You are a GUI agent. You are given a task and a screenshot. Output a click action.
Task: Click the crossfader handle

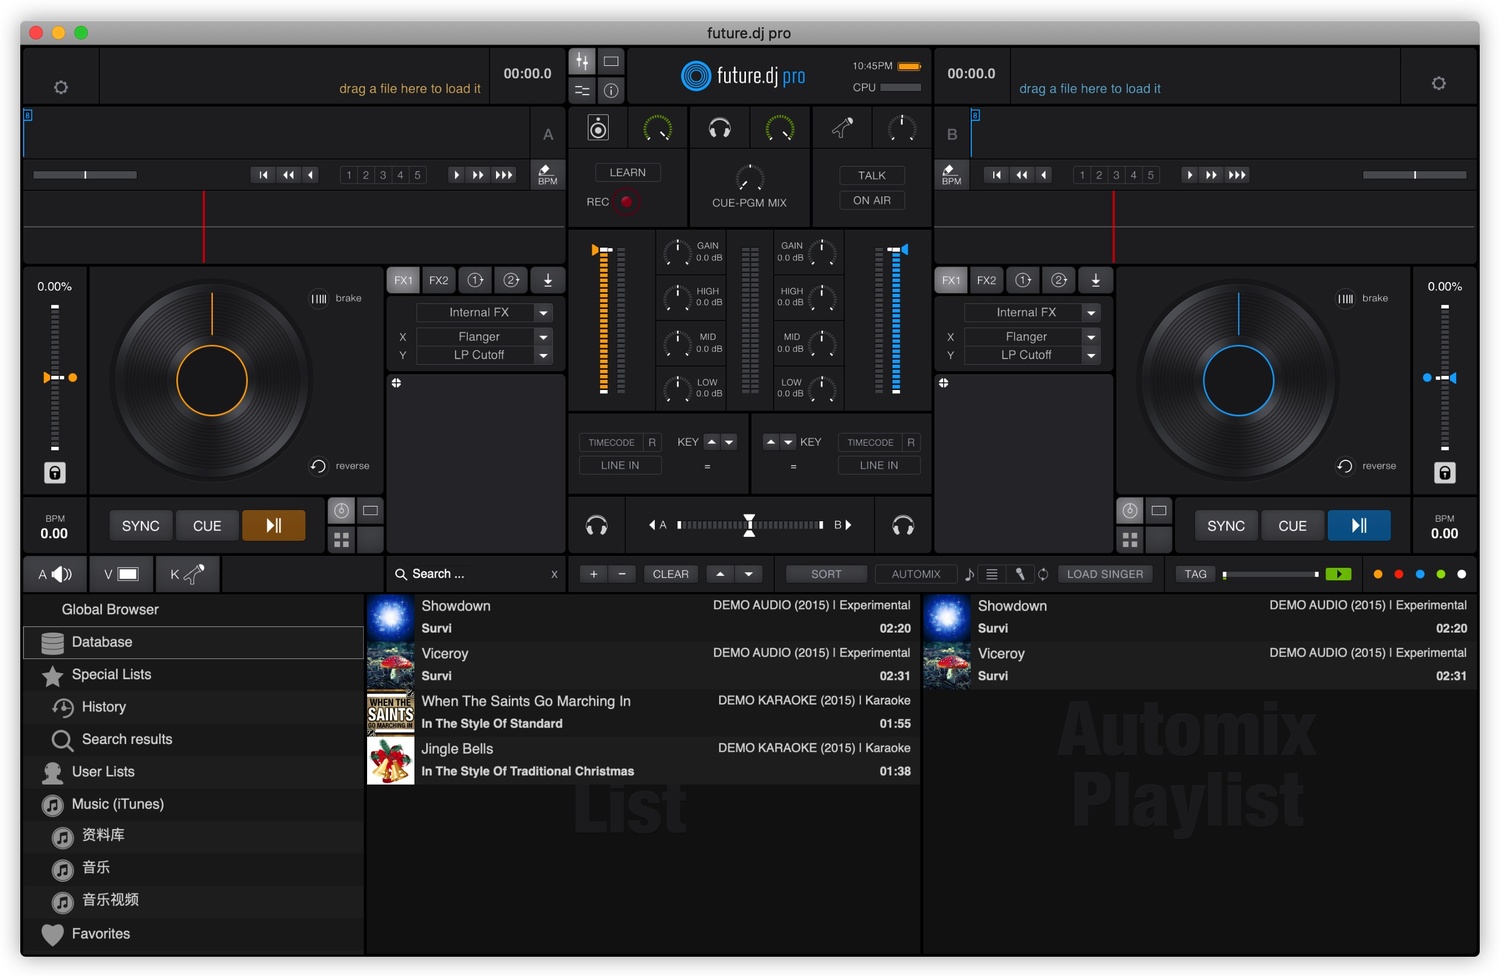[x=749, y=525]
